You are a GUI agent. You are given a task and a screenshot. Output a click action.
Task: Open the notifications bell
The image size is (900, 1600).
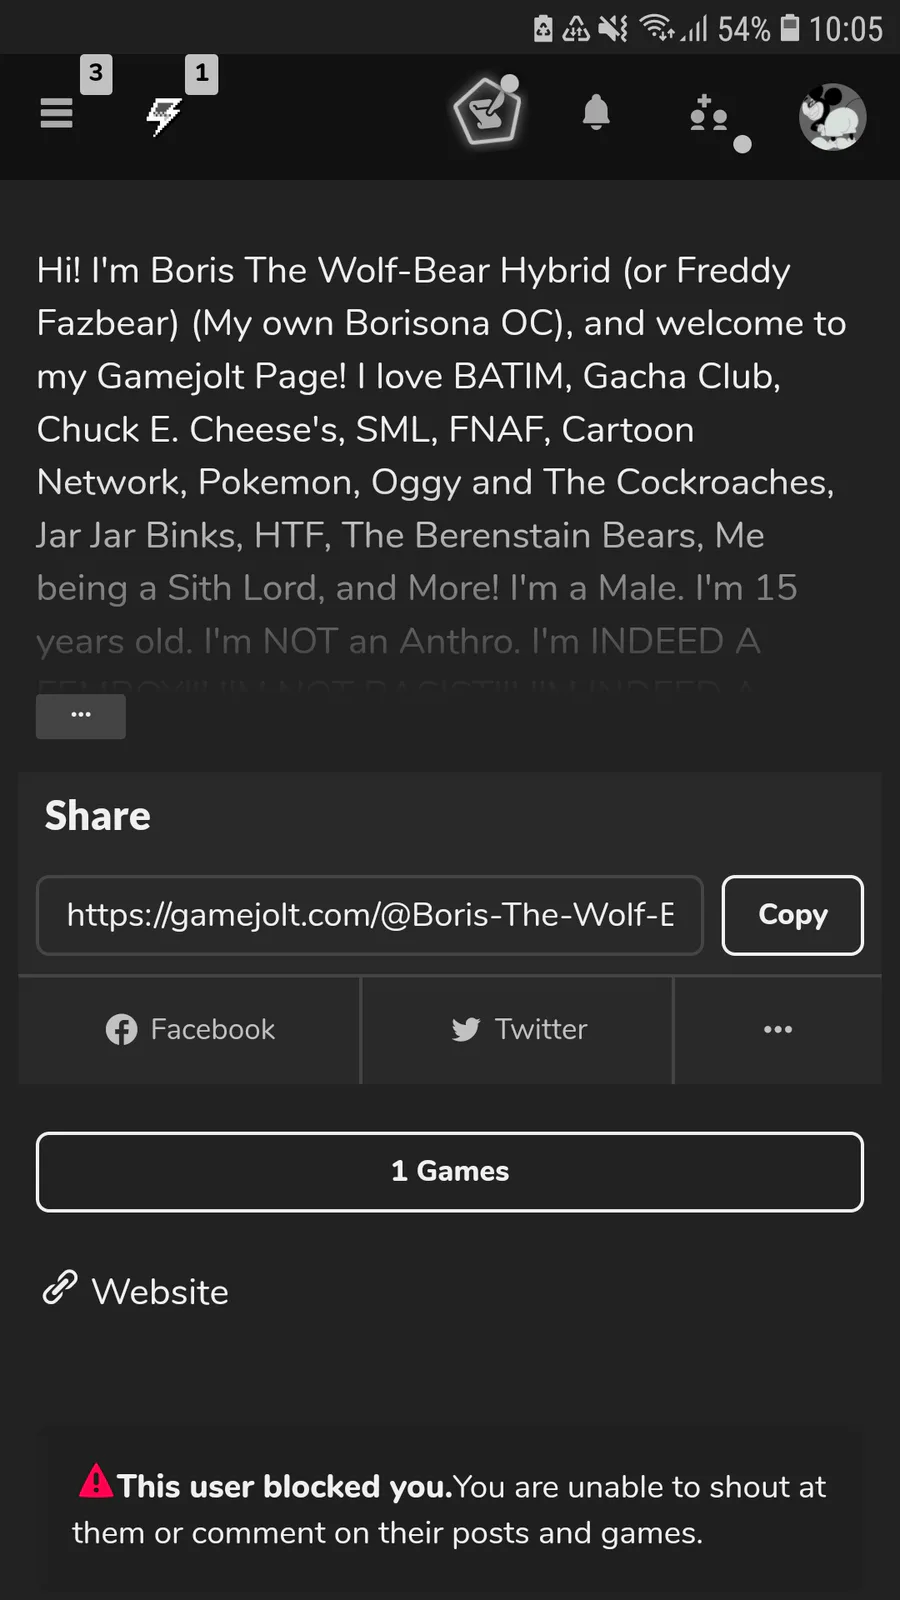click(596, 113)
